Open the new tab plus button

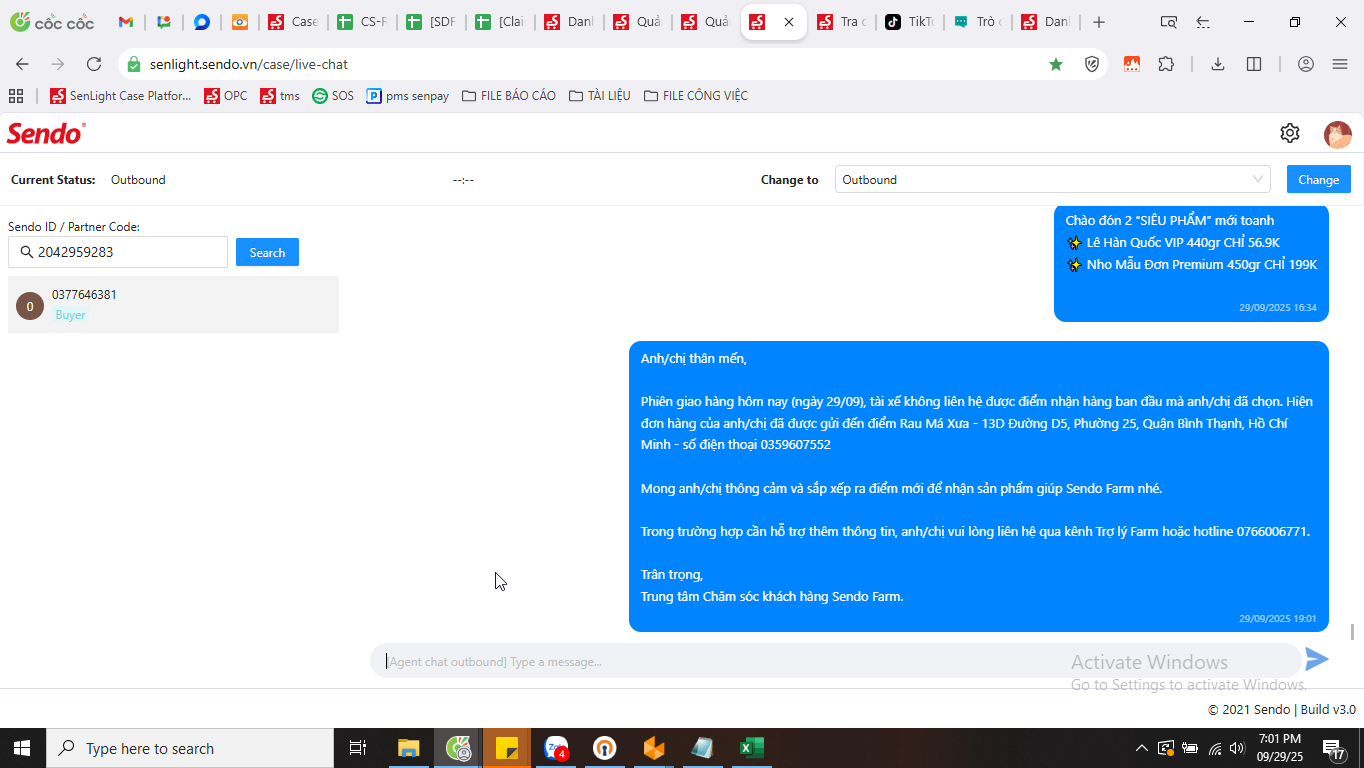pyautogui.click(x=1099, y=22)
